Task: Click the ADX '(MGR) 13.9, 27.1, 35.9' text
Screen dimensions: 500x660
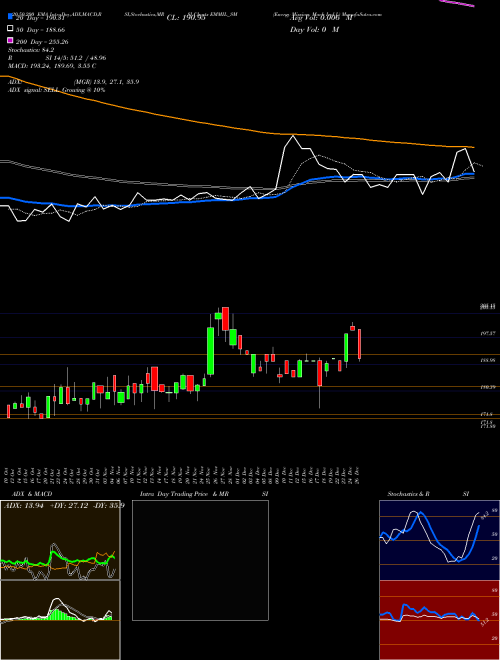Action: 106,82
